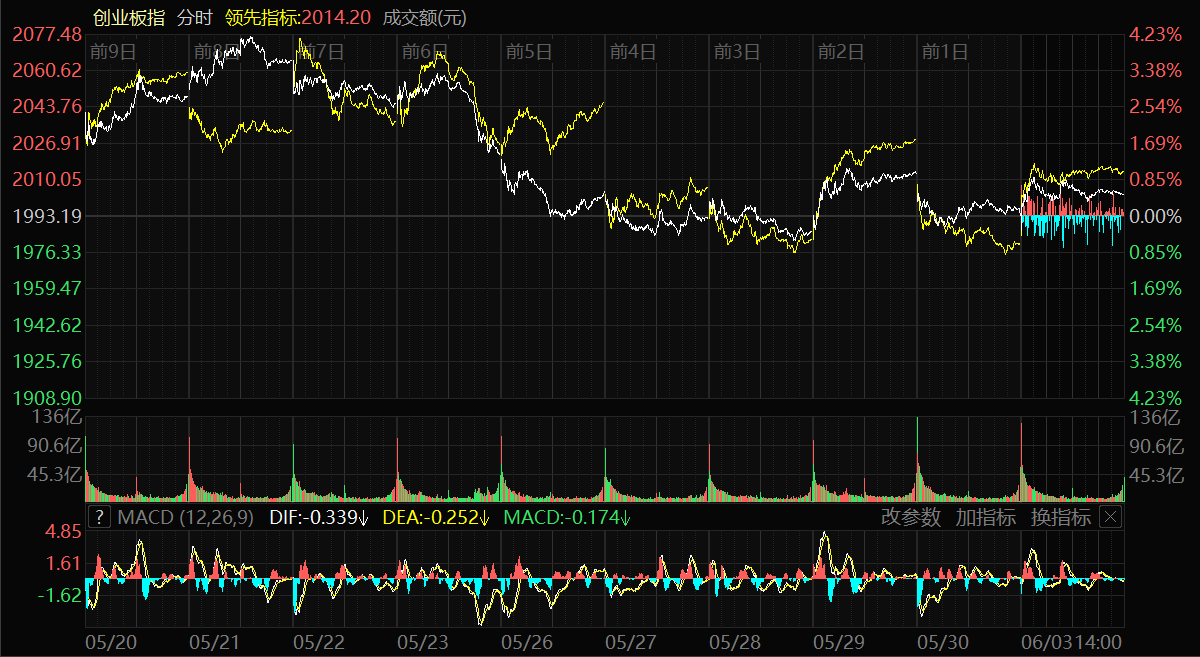The image size is (1200, 657).
Task: Click the 2026.91 price axis label
Action: [x=47, y=143]
